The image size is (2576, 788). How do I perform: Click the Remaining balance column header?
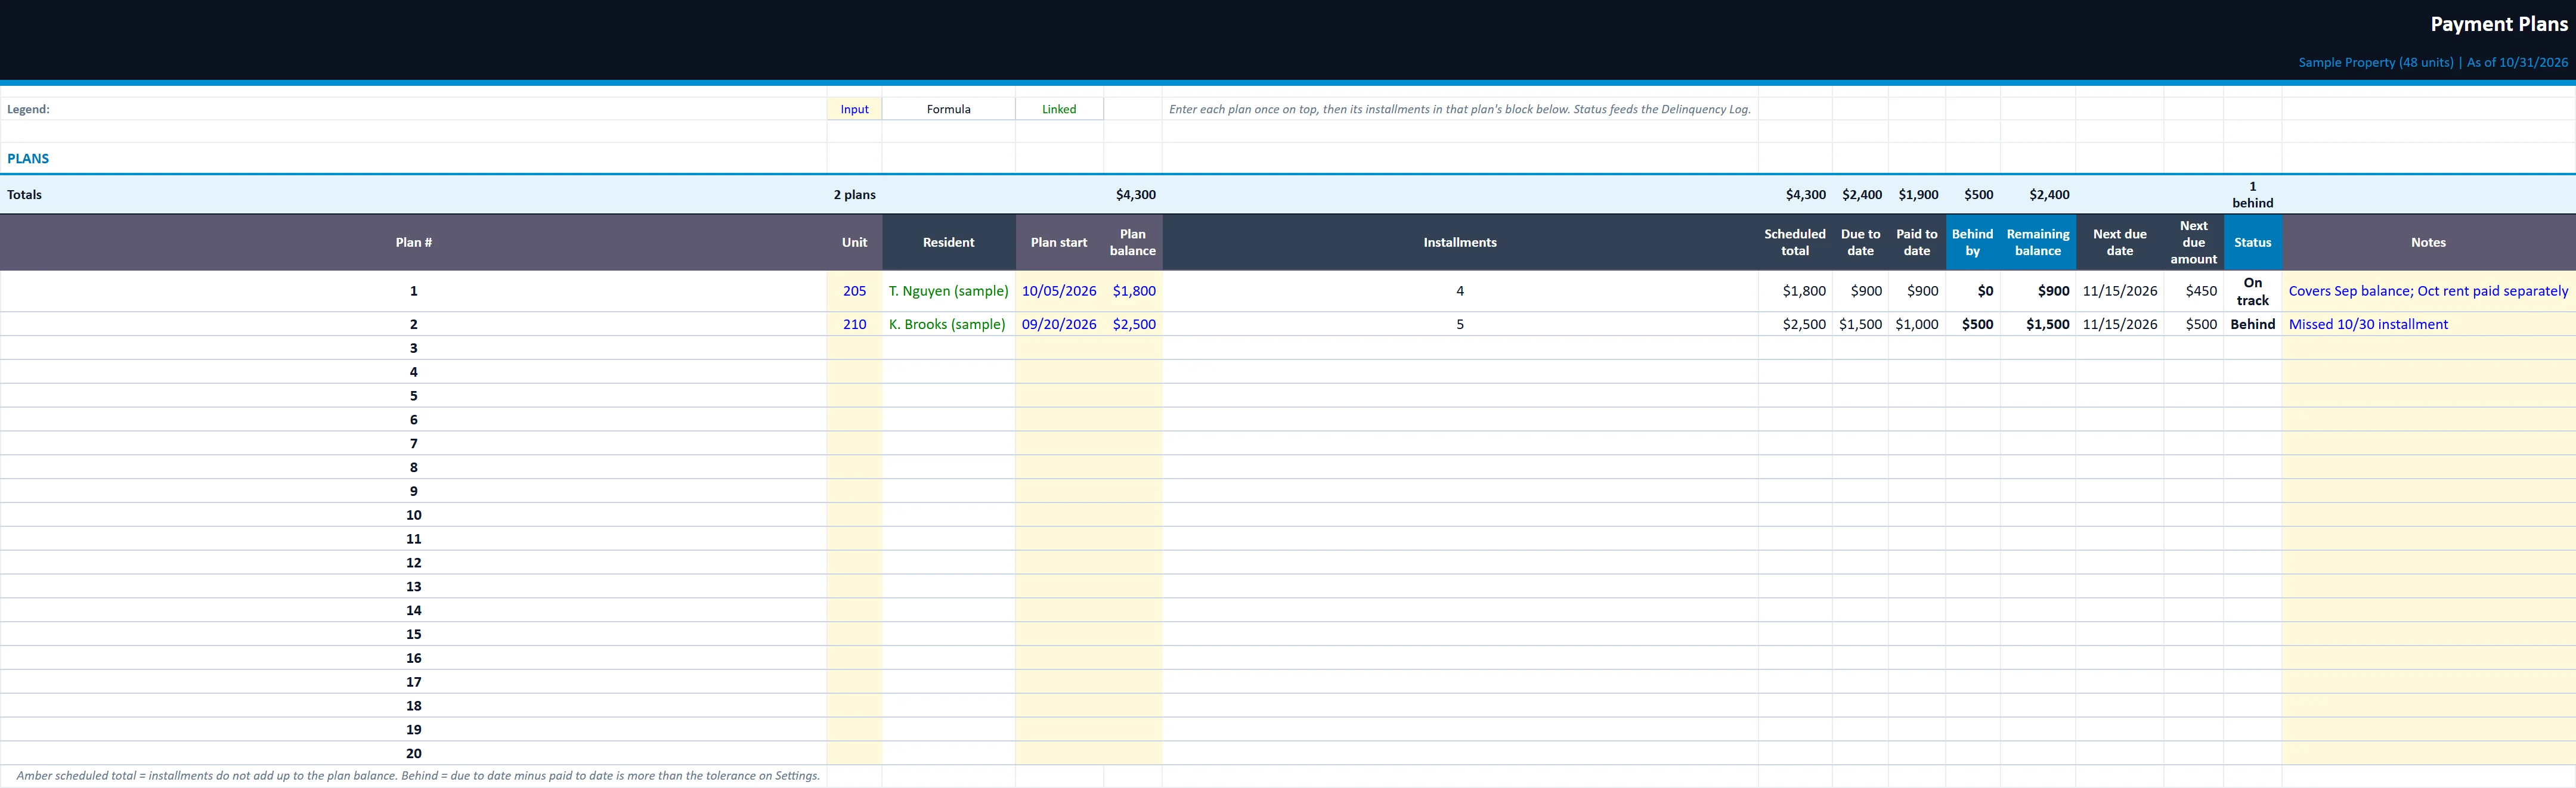2038,242
